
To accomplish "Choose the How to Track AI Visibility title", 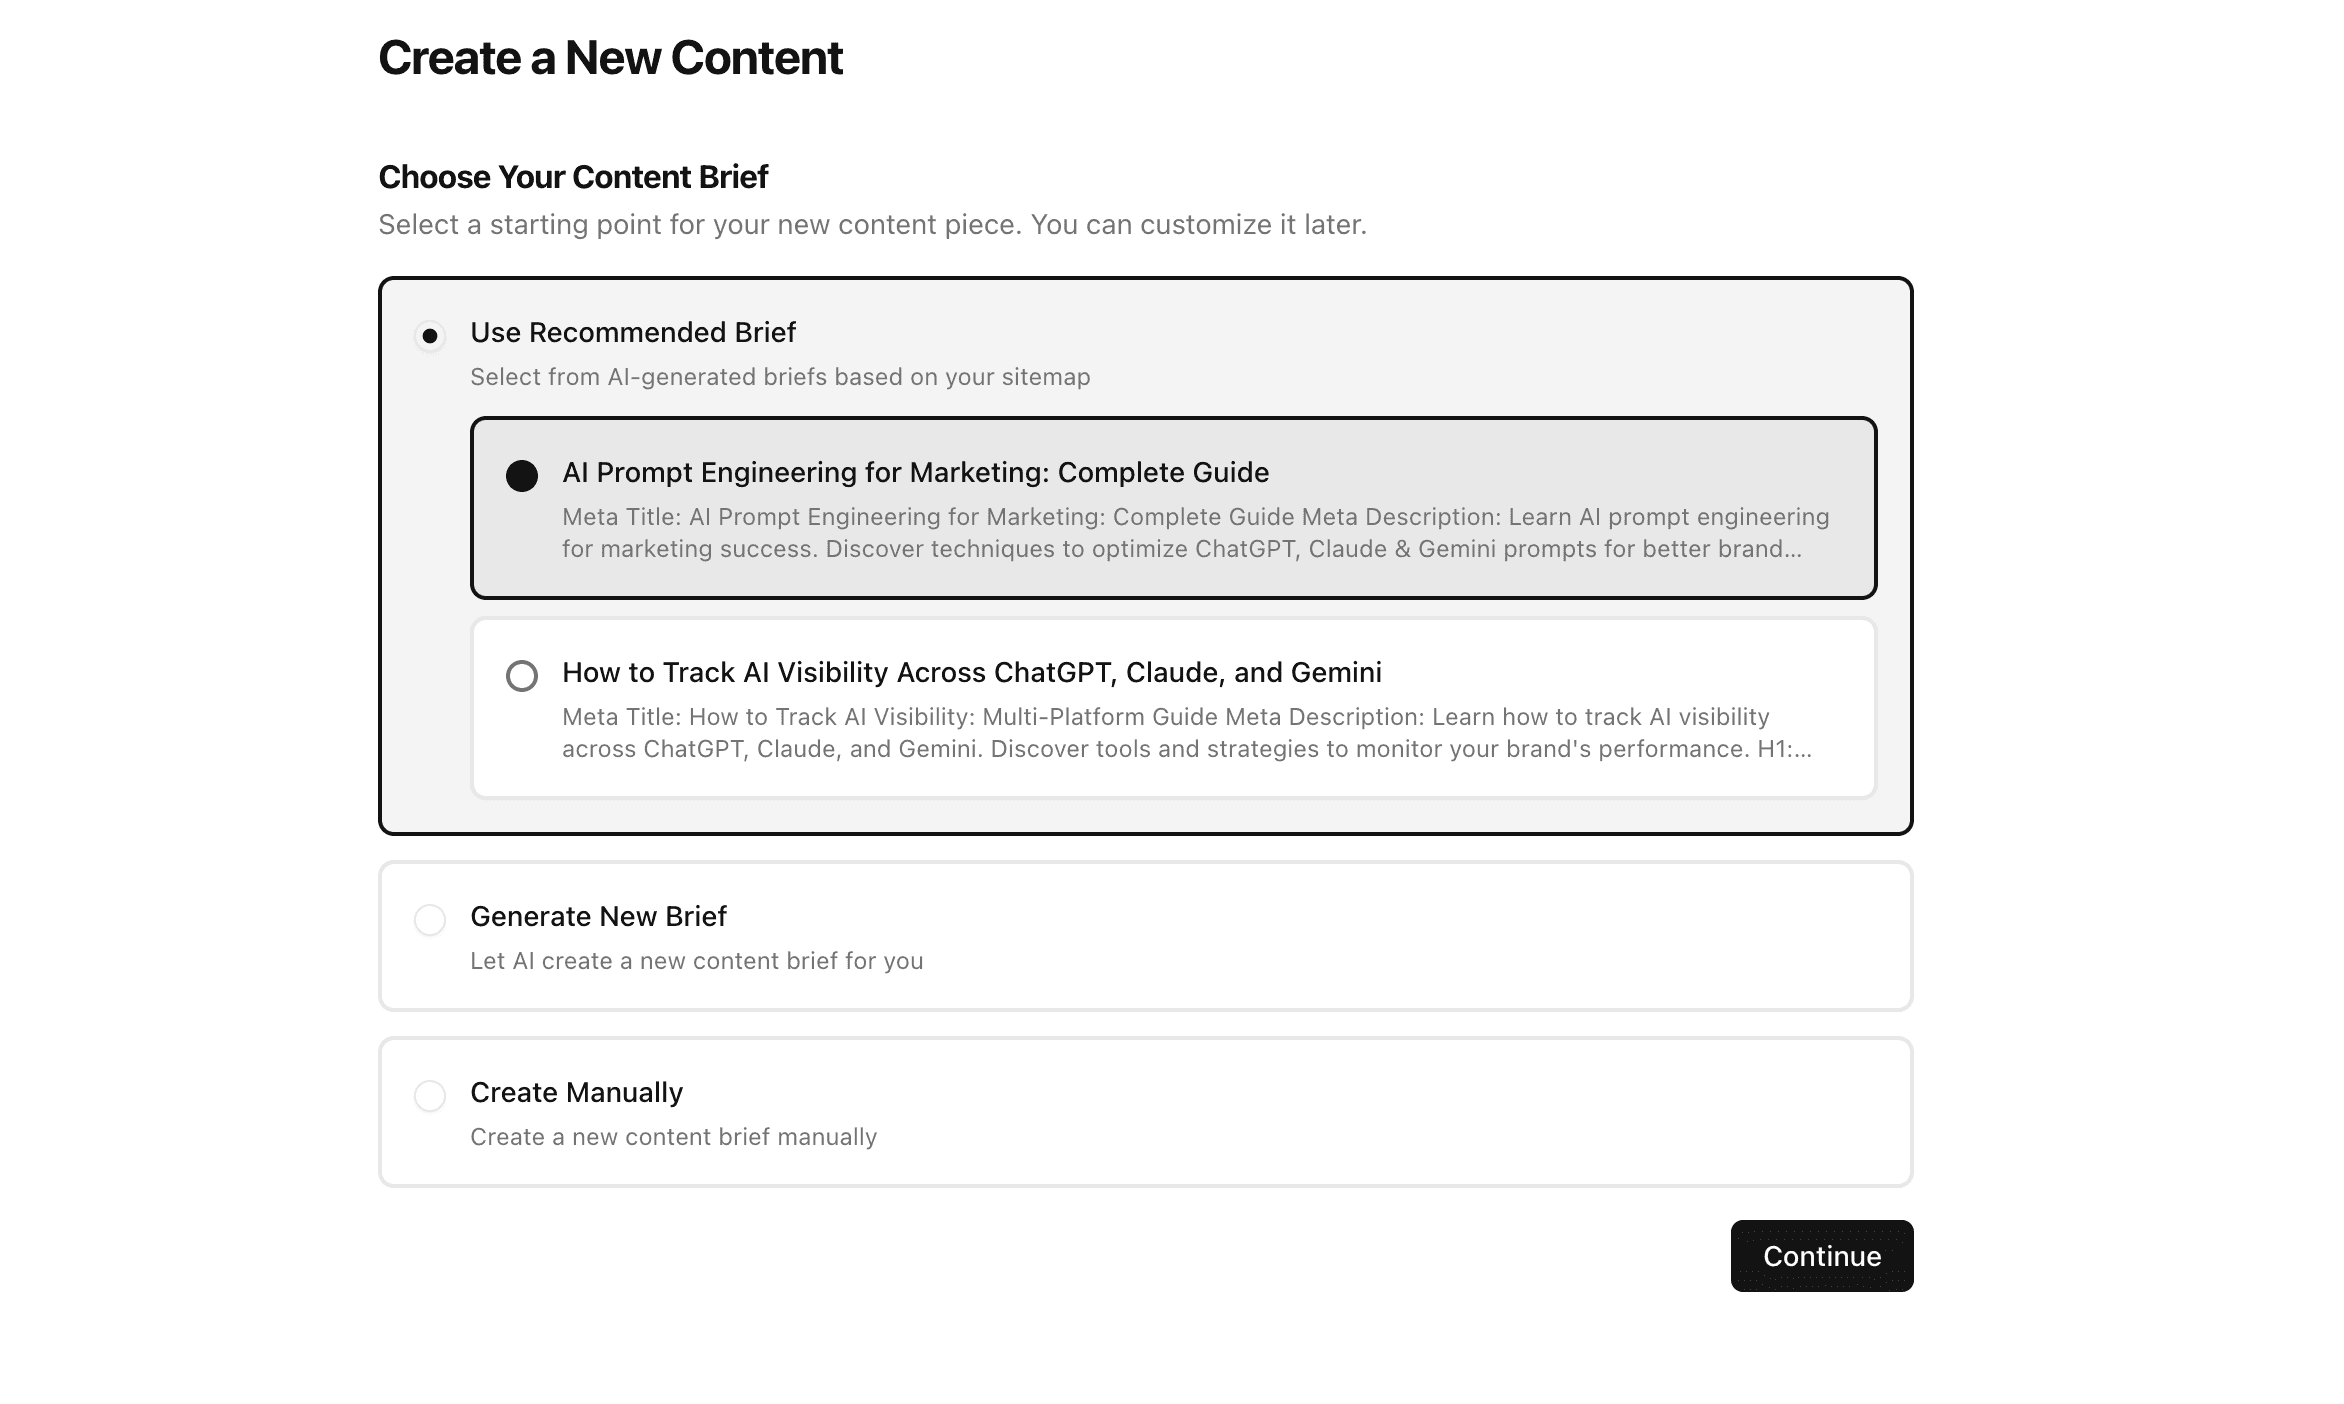I will 972,672.
